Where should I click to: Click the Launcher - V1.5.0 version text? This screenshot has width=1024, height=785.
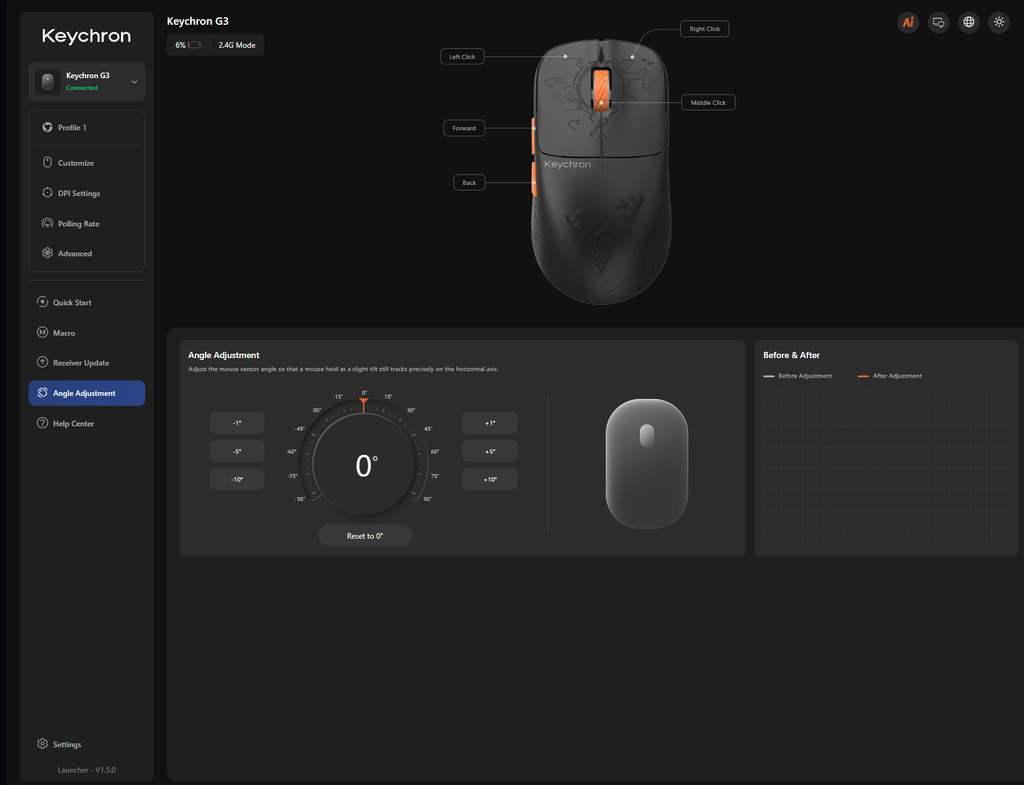coord(87,770)
